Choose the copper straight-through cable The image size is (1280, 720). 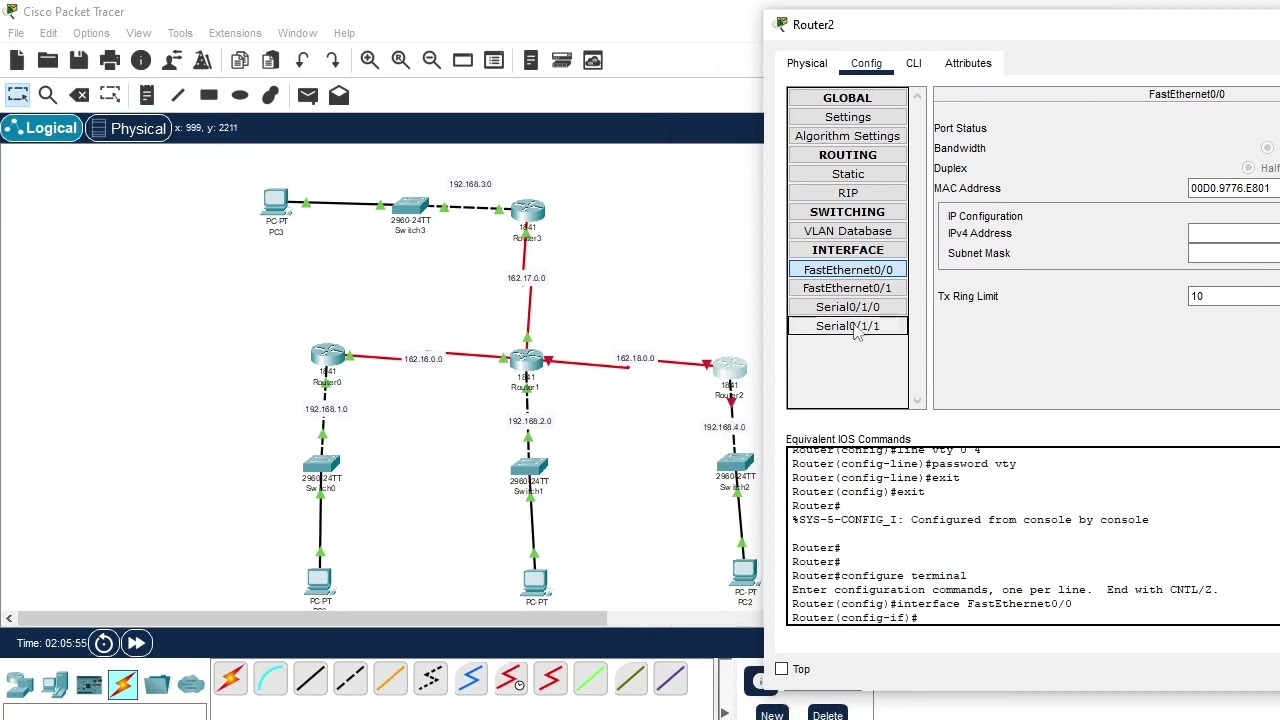click(x=310, y=680)
